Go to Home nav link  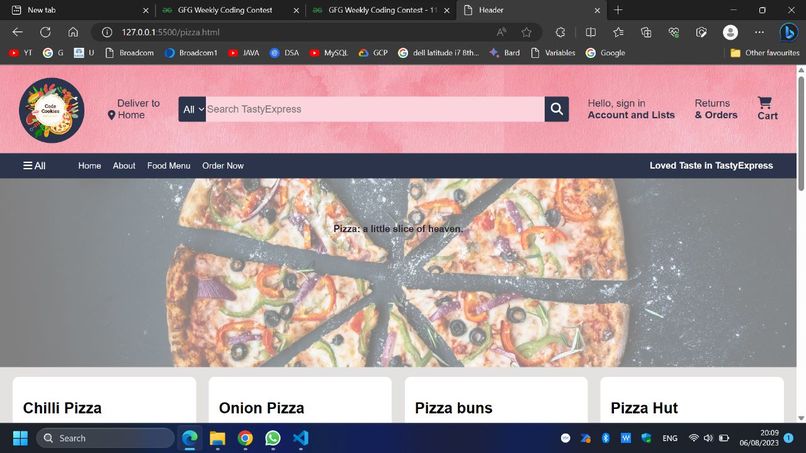coord(89,166)
